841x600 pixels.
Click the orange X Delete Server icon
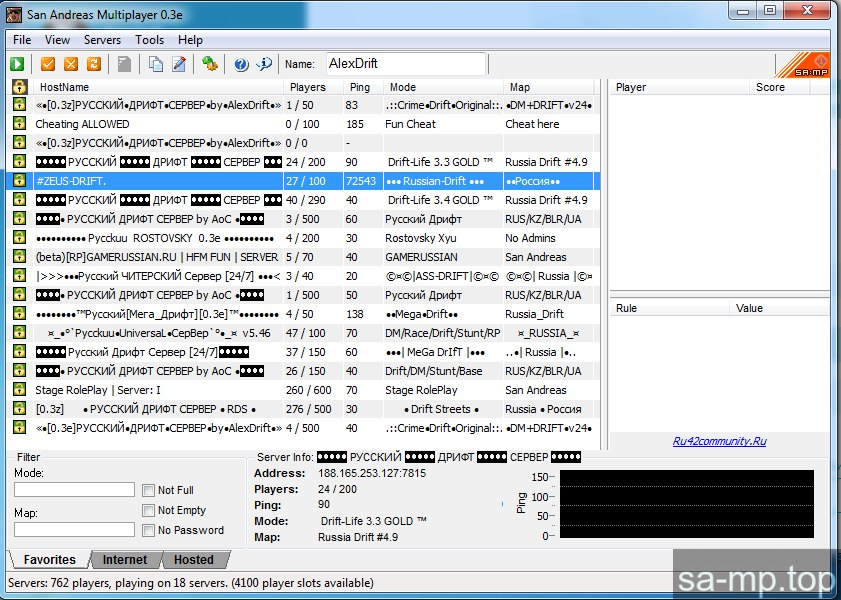71,64
